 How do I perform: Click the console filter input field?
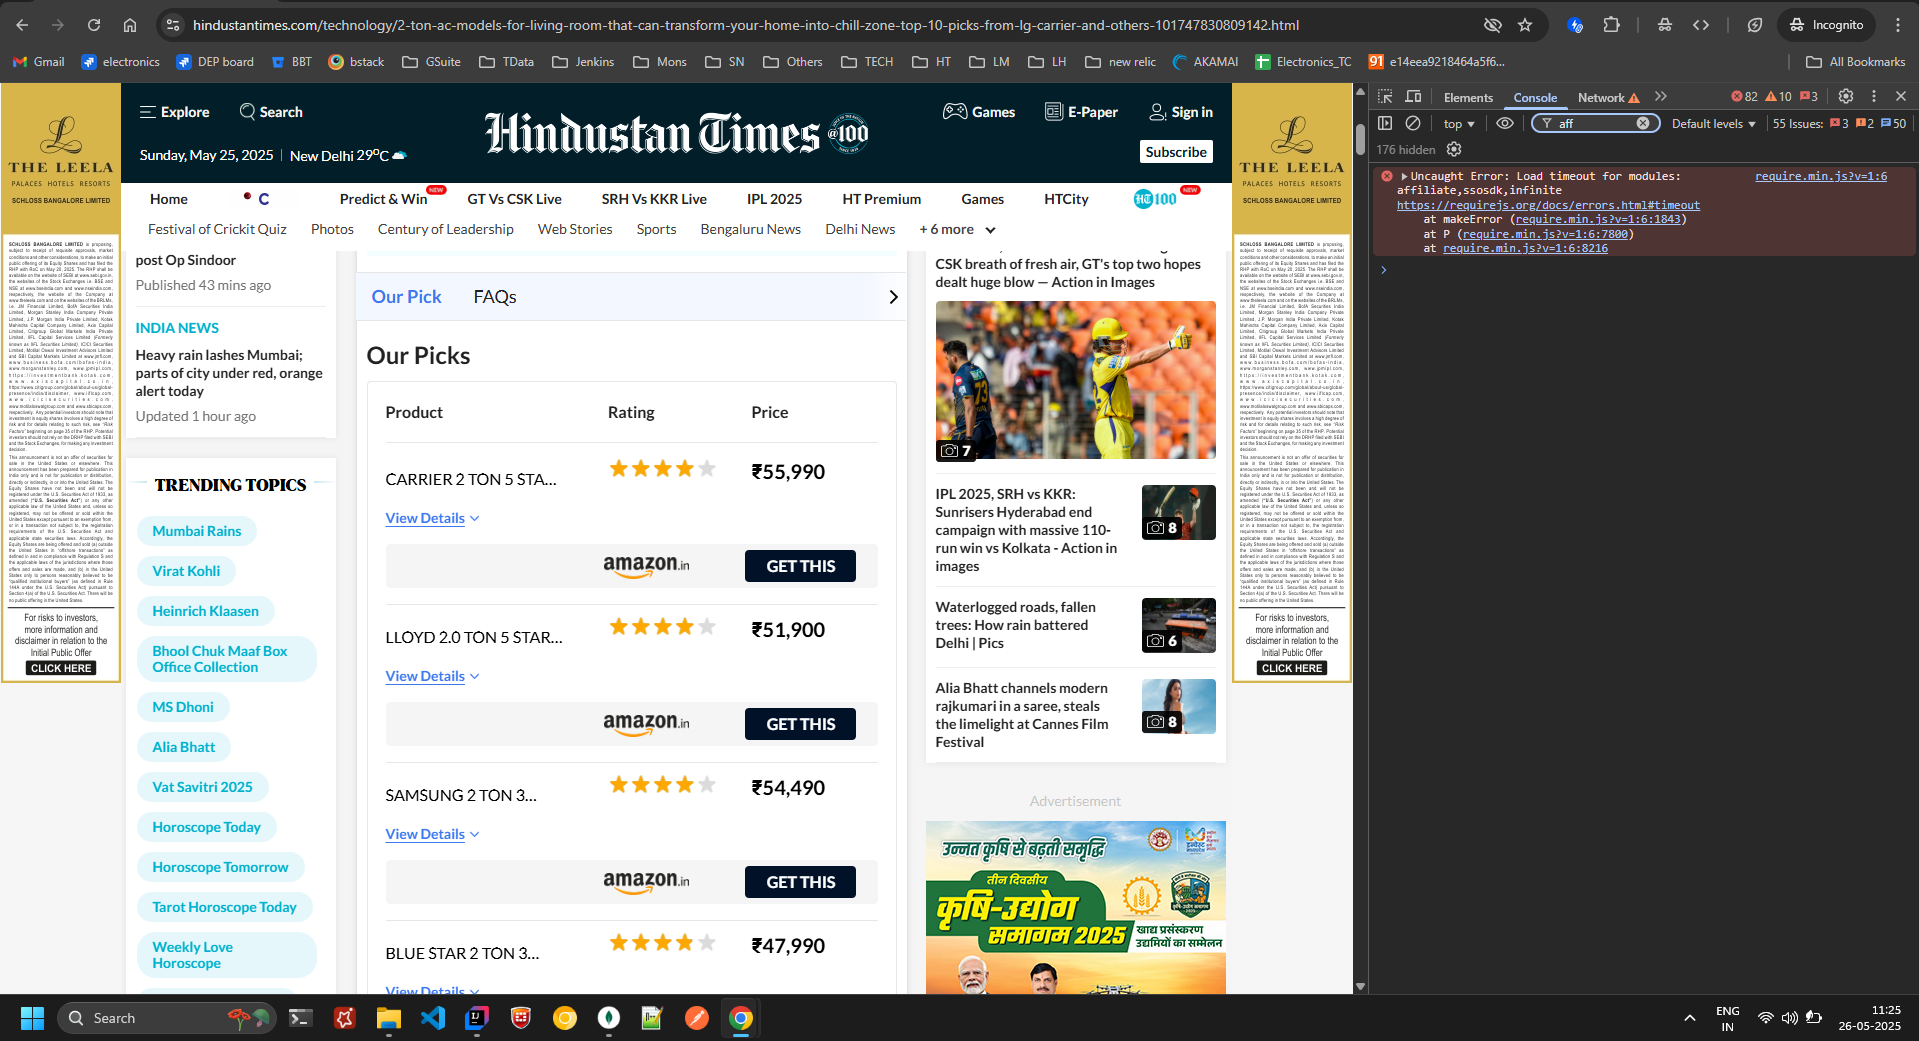(1595, 123)
